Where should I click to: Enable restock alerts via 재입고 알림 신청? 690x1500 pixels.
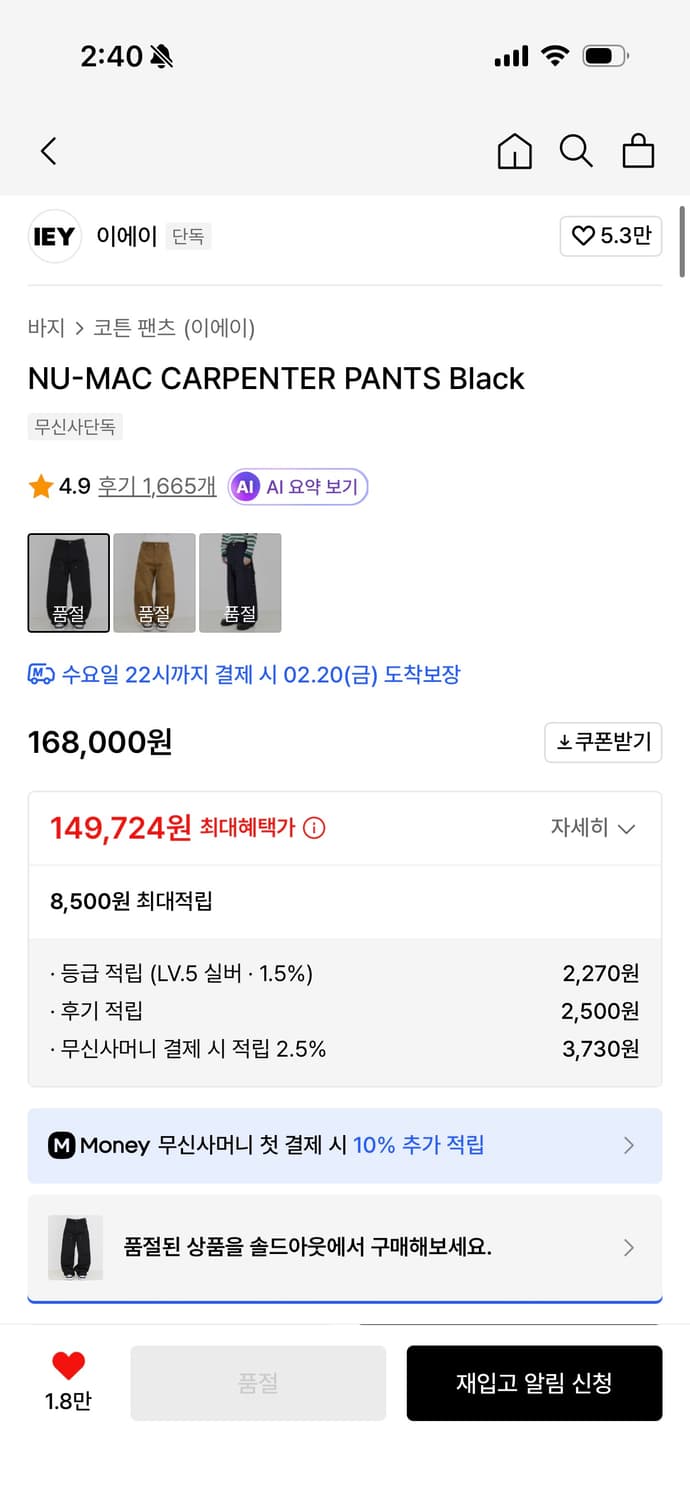[534, 1383]
